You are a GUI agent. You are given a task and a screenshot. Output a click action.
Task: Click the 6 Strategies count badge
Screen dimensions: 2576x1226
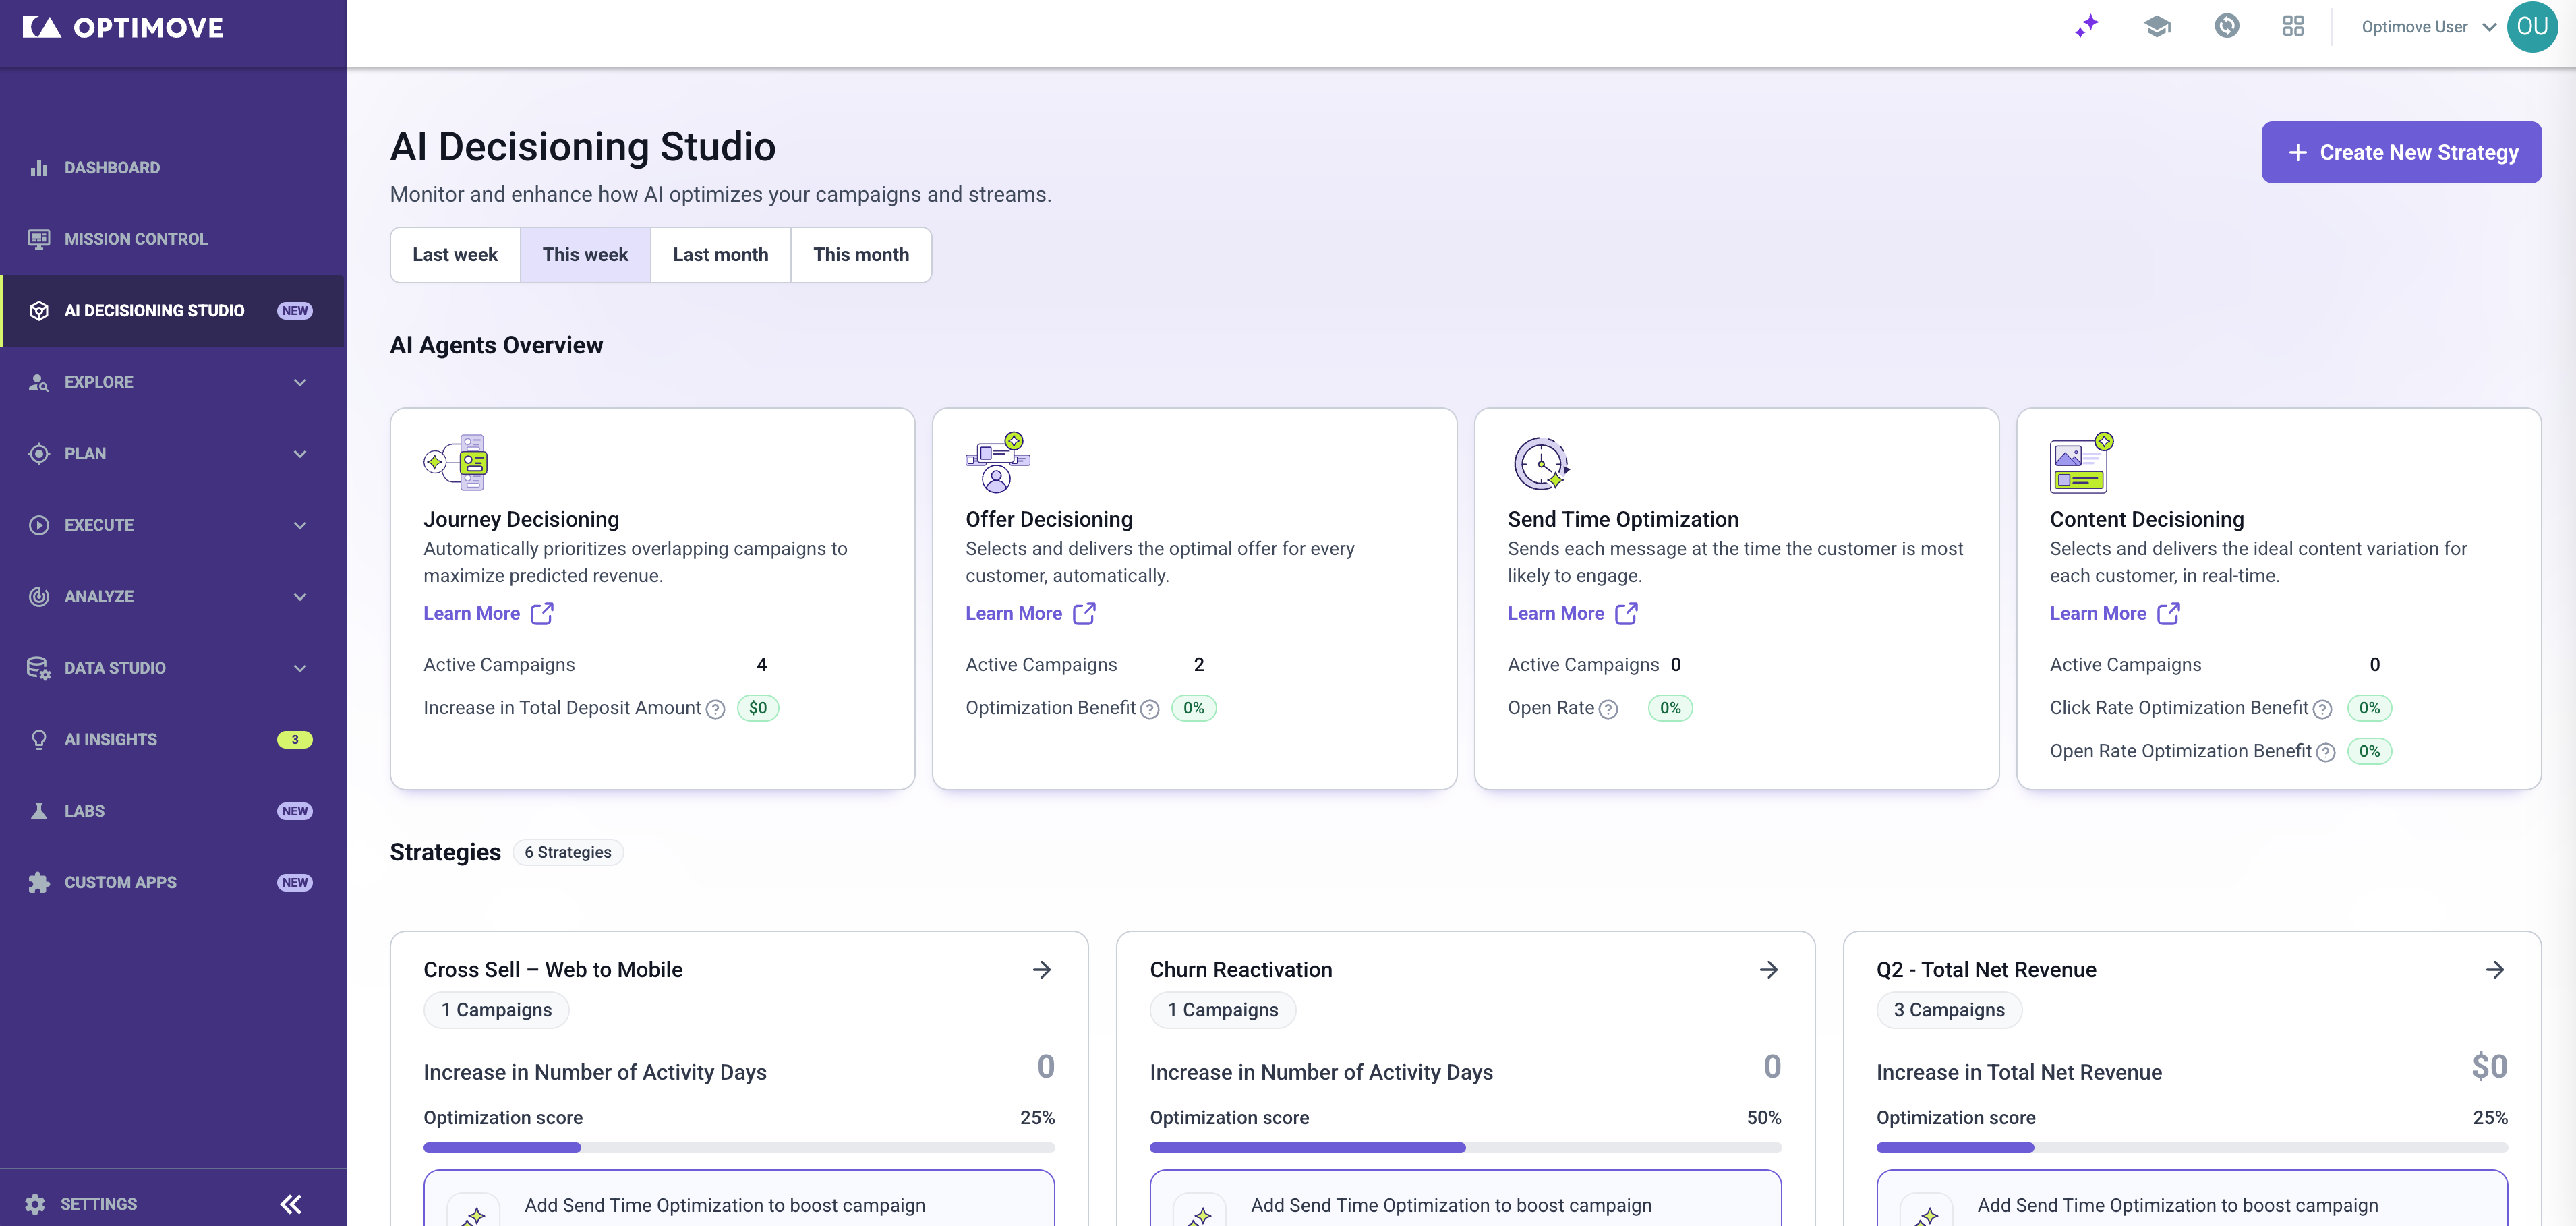click(568, 852)
